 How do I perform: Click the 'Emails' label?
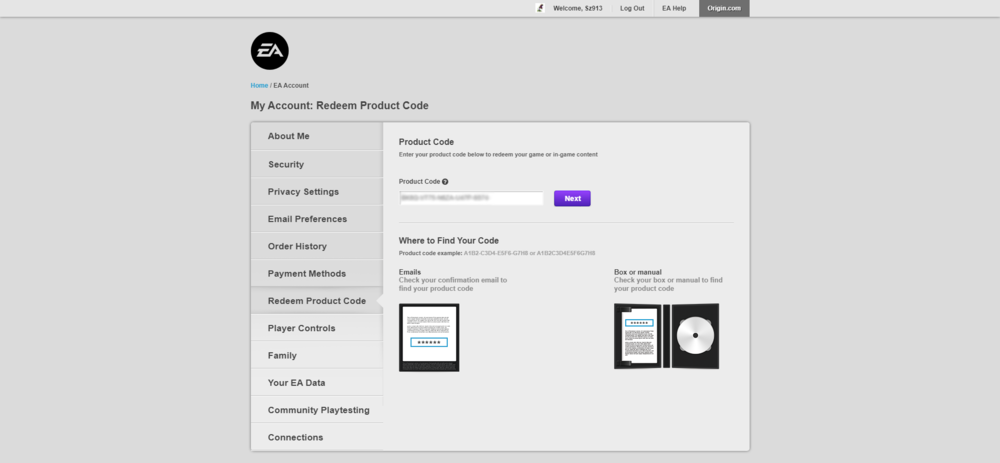pyautogui.click(x=409, y=272)
